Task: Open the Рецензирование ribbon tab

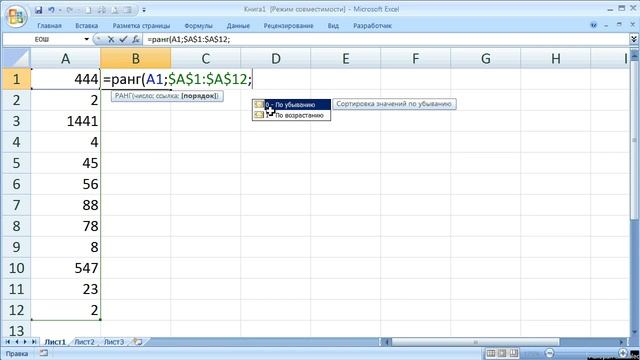Action: (x=288, y=26)
